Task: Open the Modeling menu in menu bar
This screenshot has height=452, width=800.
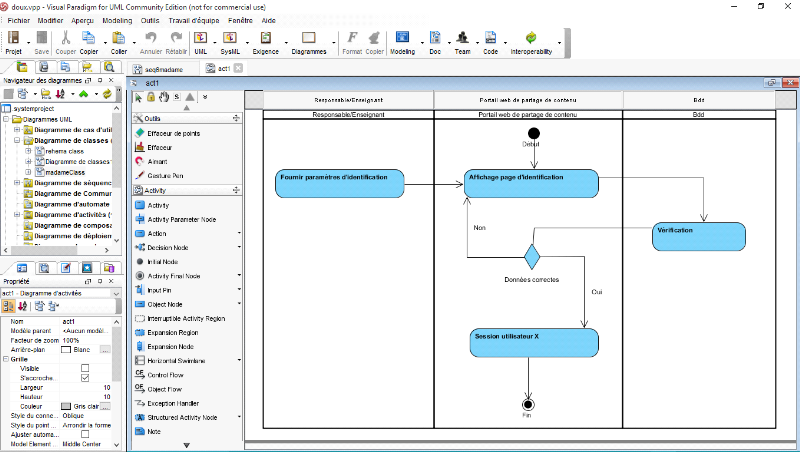Action: 117,20
